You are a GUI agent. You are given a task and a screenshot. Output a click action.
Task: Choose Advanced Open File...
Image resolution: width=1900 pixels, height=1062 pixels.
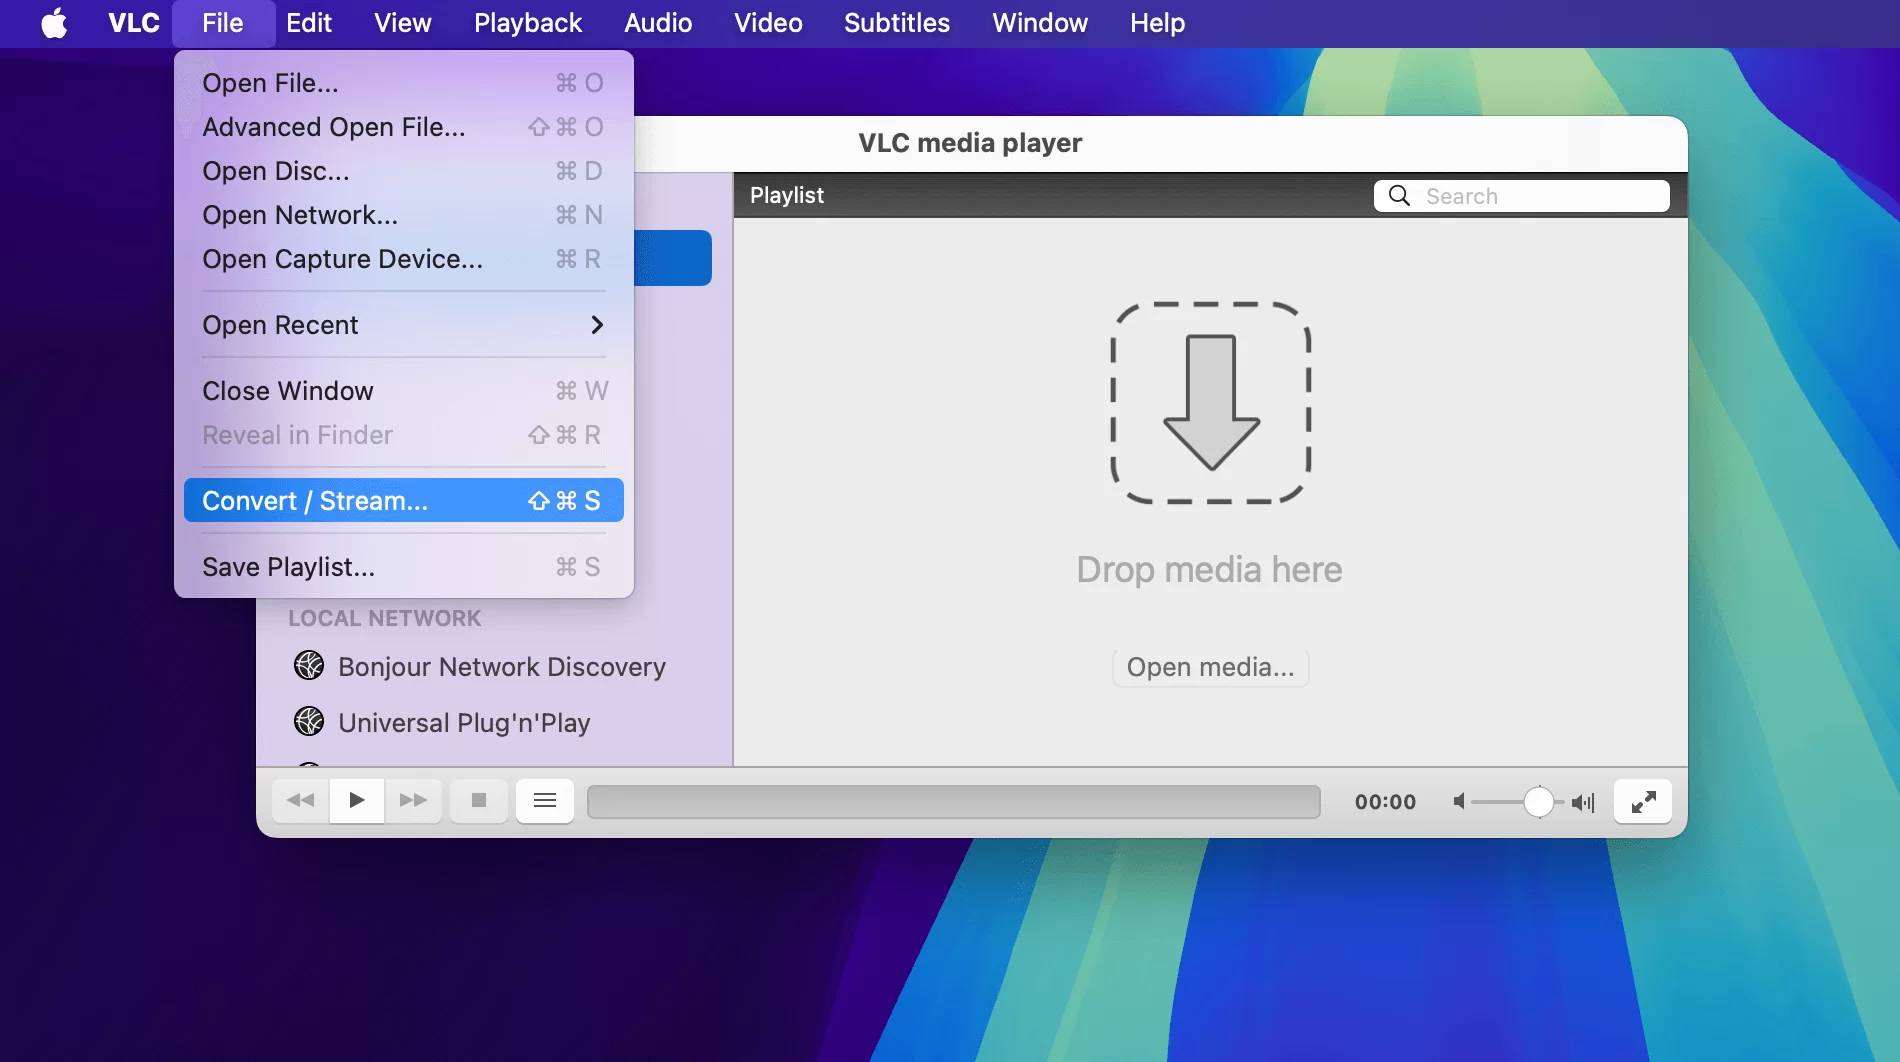pyautogui.click(x=403, y=127)
